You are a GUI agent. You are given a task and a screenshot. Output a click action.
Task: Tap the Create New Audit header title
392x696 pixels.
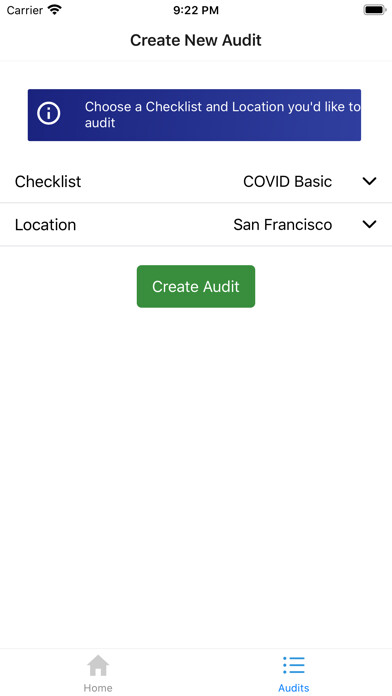point(196,40)
